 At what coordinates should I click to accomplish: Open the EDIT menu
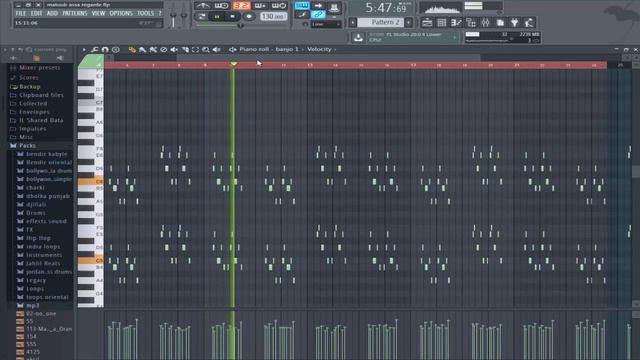coord(37,13)
